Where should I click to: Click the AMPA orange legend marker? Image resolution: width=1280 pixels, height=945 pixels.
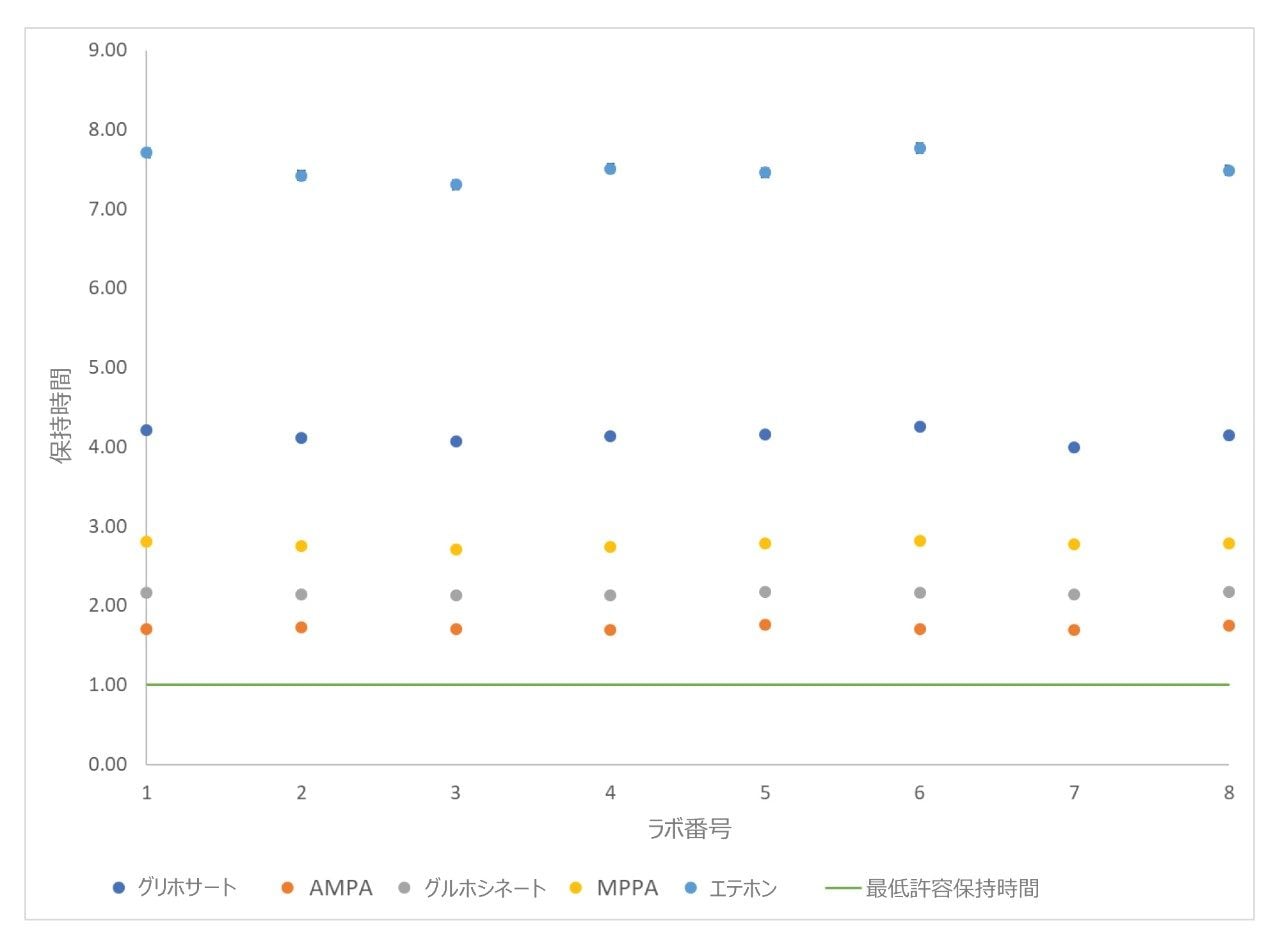click(x=287, y=887)
